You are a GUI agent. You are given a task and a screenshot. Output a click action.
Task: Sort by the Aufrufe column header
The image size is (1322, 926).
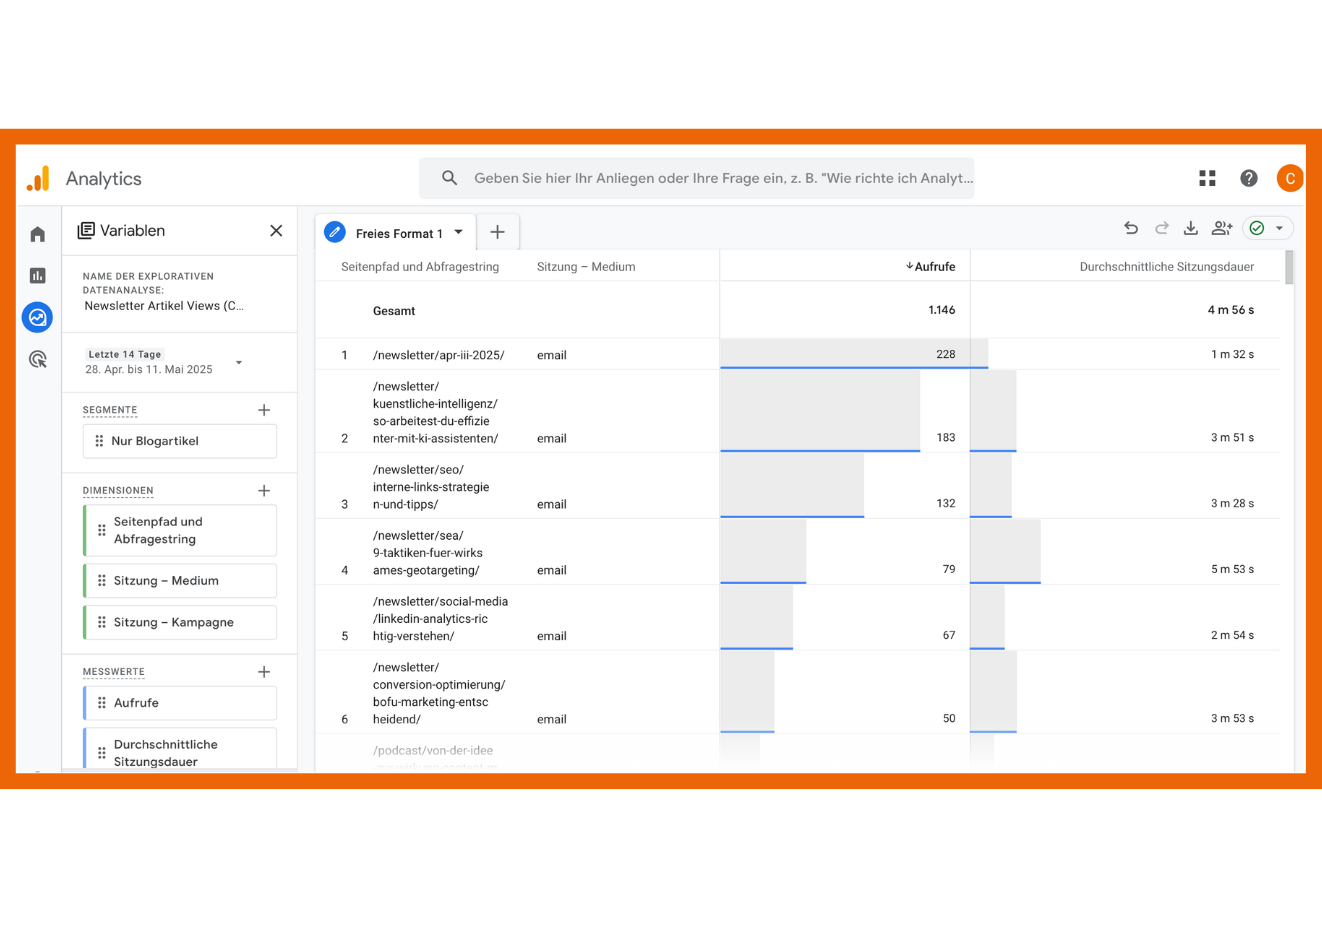click(932, 267)
